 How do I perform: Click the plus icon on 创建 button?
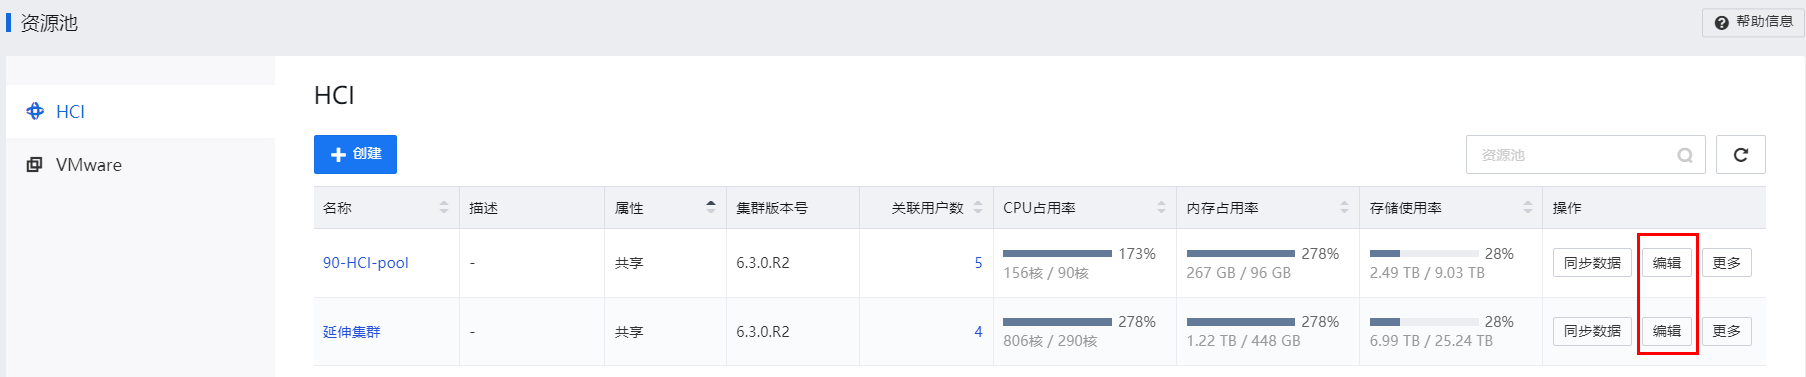point(338,154)
